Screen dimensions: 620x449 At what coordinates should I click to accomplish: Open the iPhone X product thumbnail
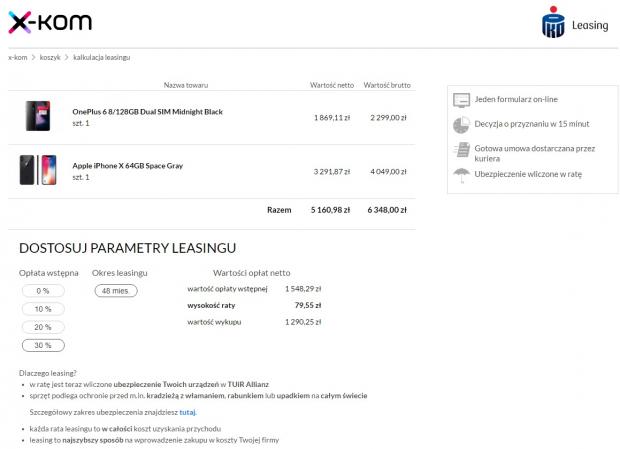(x=38, y=170)
